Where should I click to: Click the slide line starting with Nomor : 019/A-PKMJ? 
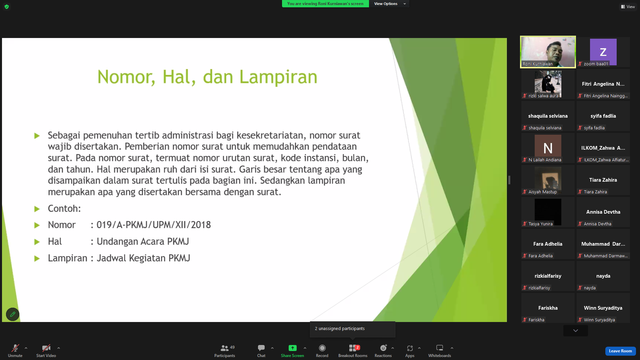129,225
